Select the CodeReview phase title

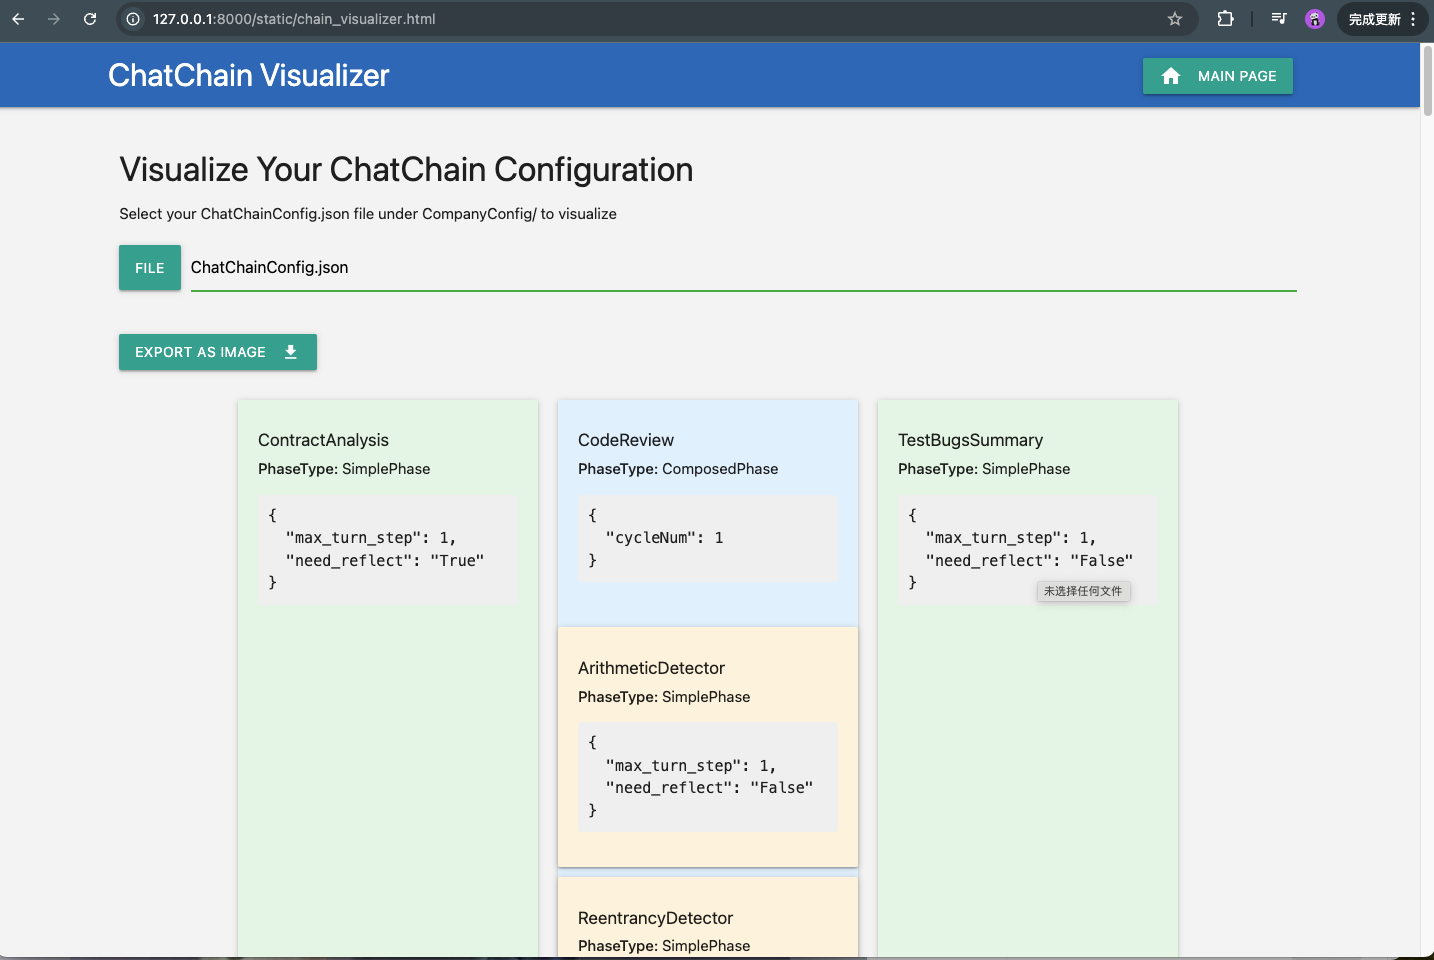tap(626, 440)
